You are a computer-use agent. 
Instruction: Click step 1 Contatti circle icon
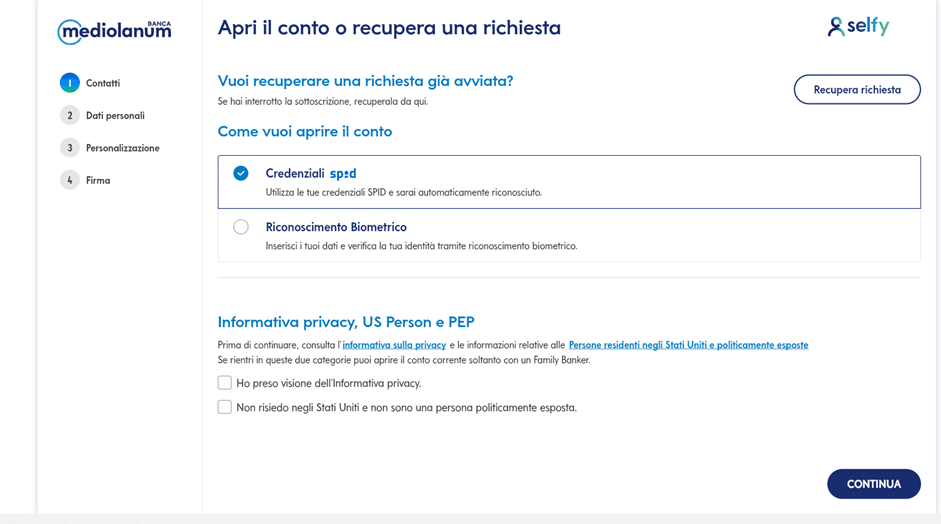click(x=70, y=83)
